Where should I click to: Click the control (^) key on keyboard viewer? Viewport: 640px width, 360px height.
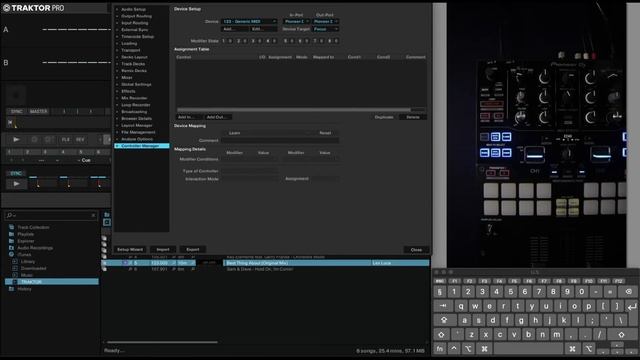pyautogui.click(x=453, y=349)
